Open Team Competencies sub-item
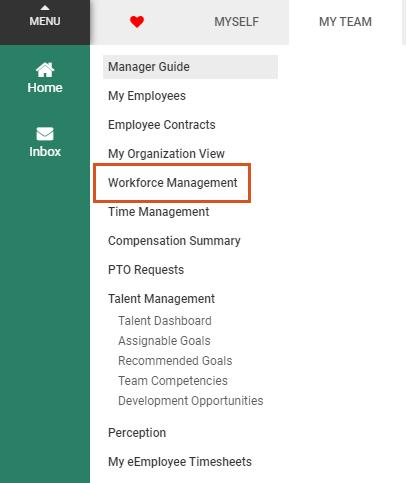Image resolution: width=406 pixels, height=483 pixels. (173, 381)
